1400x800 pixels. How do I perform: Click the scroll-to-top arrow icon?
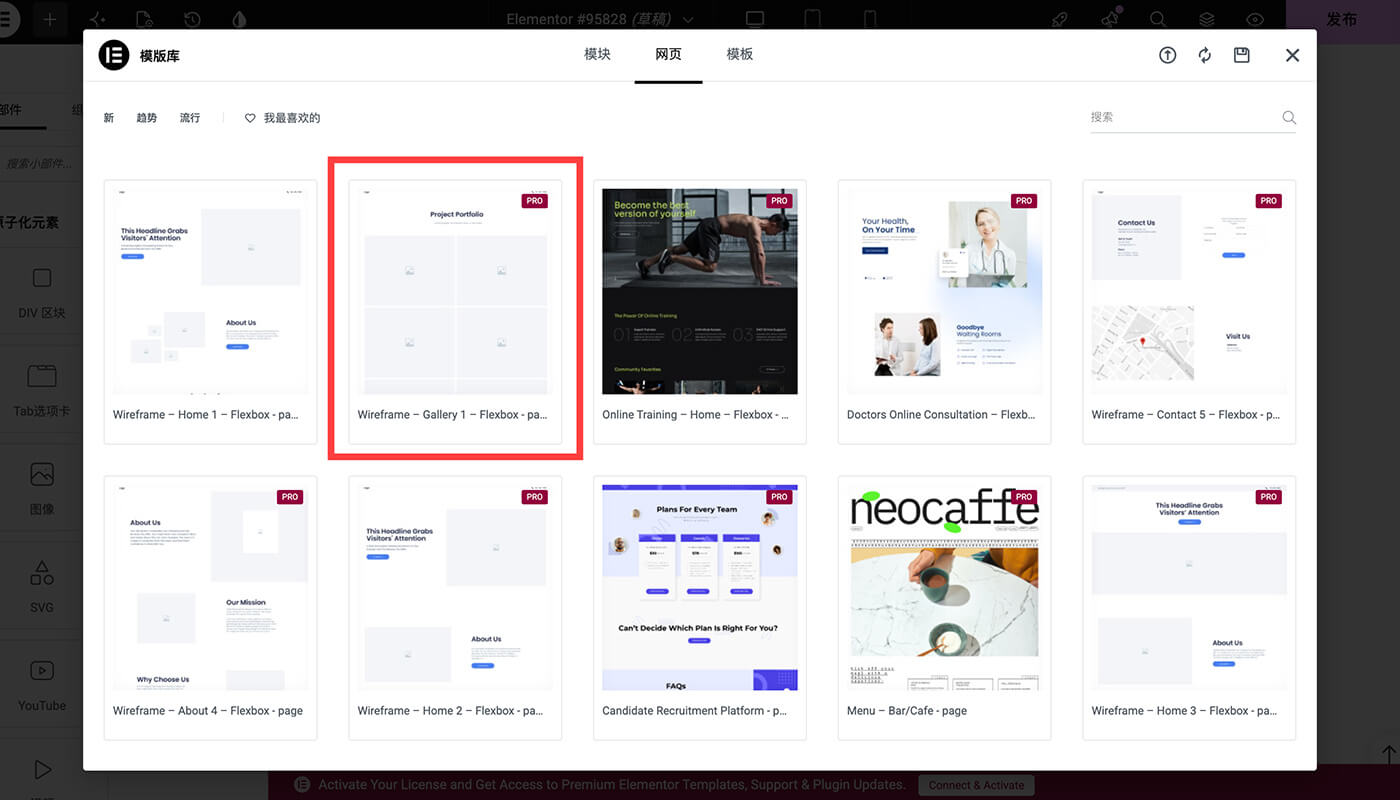[1388, 752]
